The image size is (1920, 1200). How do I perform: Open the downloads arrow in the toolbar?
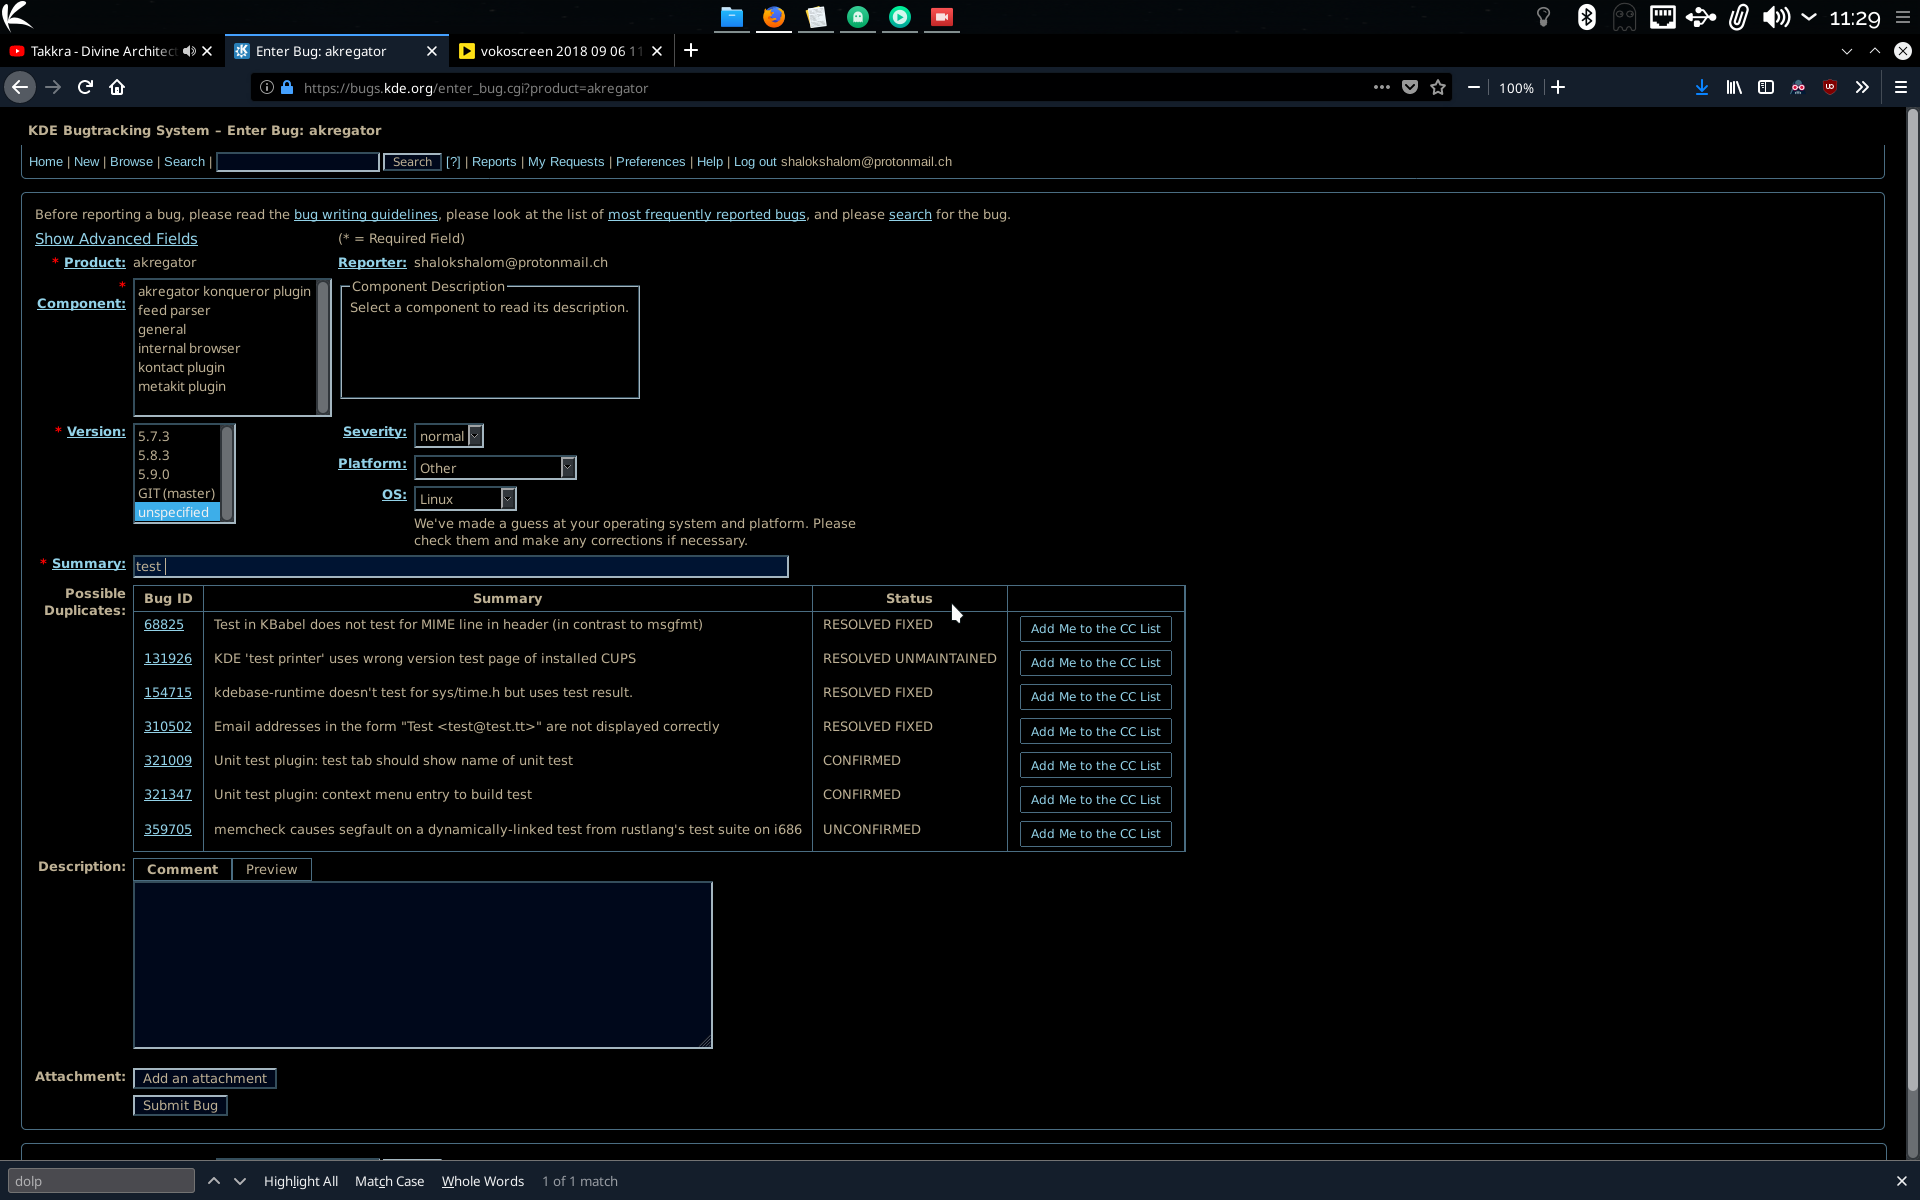(x=1701, y=87)
